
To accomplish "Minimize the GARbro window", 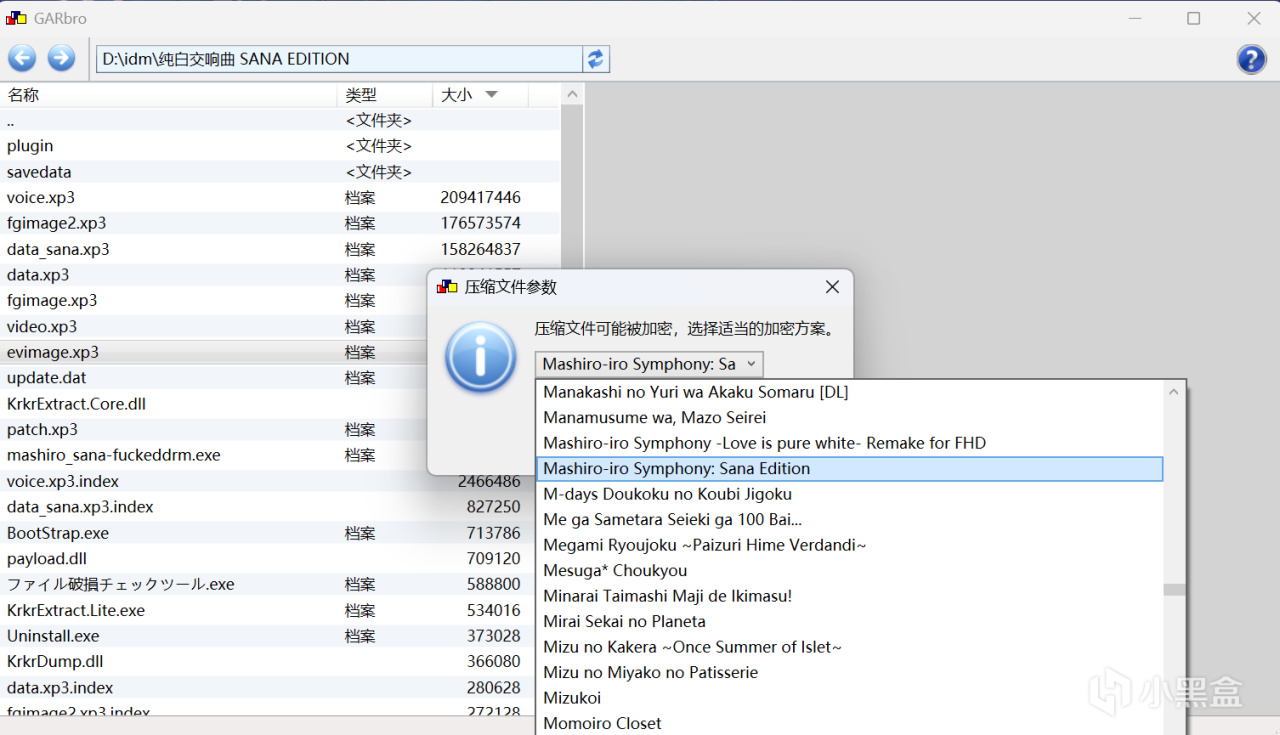I will click(x=1134, y=18).
